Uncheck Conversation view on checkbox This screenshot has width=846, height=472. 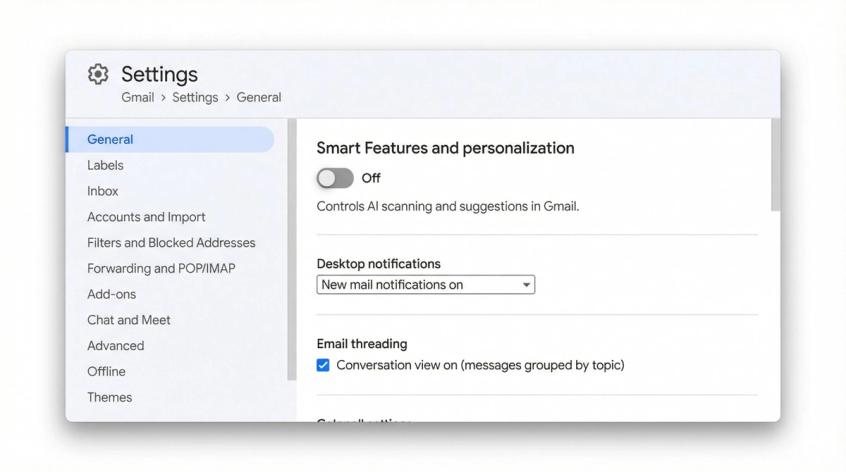click(323, 365)
